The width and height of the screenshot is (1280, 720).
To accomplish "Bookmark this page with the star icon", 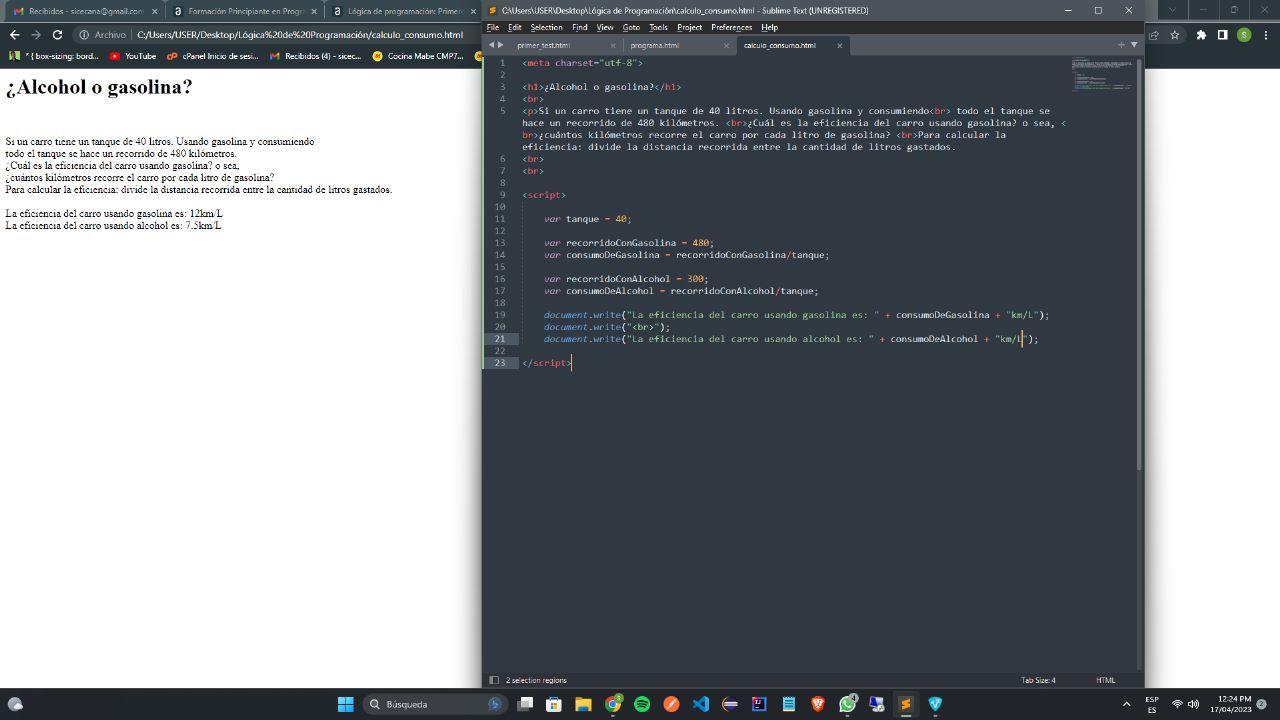I will pyautogui.click(x=1175, y=34).
